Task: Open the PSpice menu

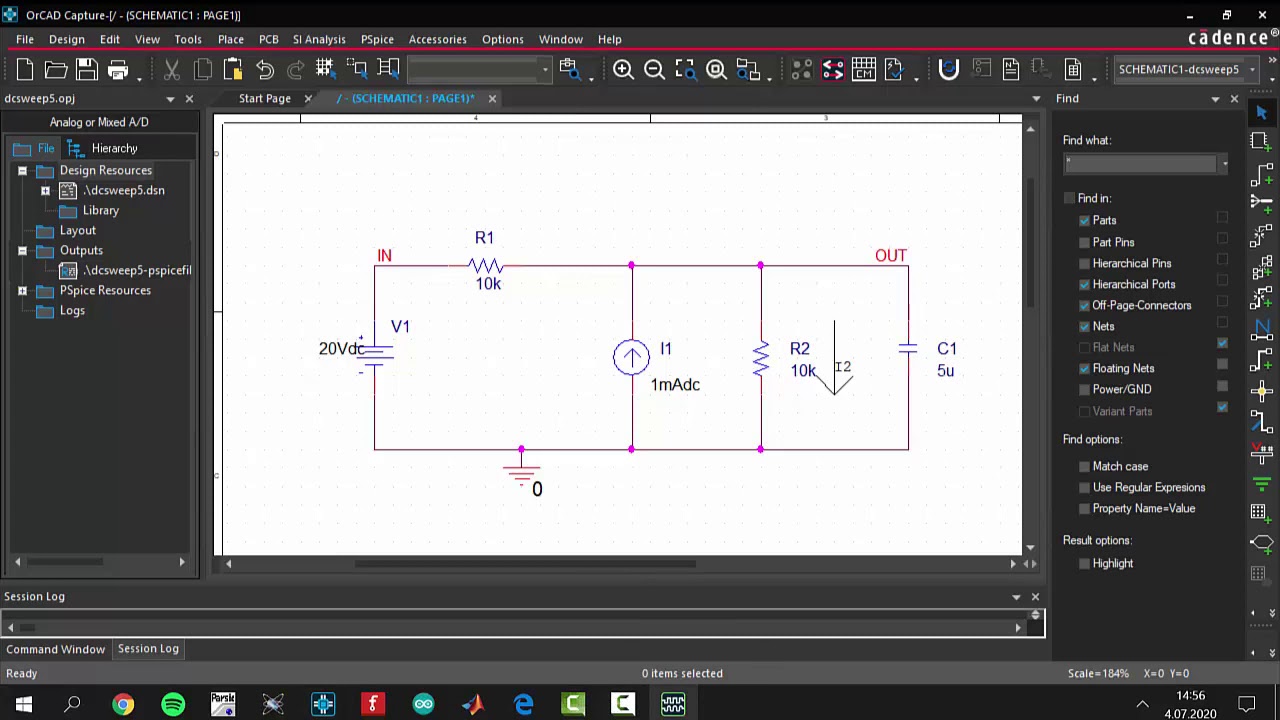Action: point(377,39)
